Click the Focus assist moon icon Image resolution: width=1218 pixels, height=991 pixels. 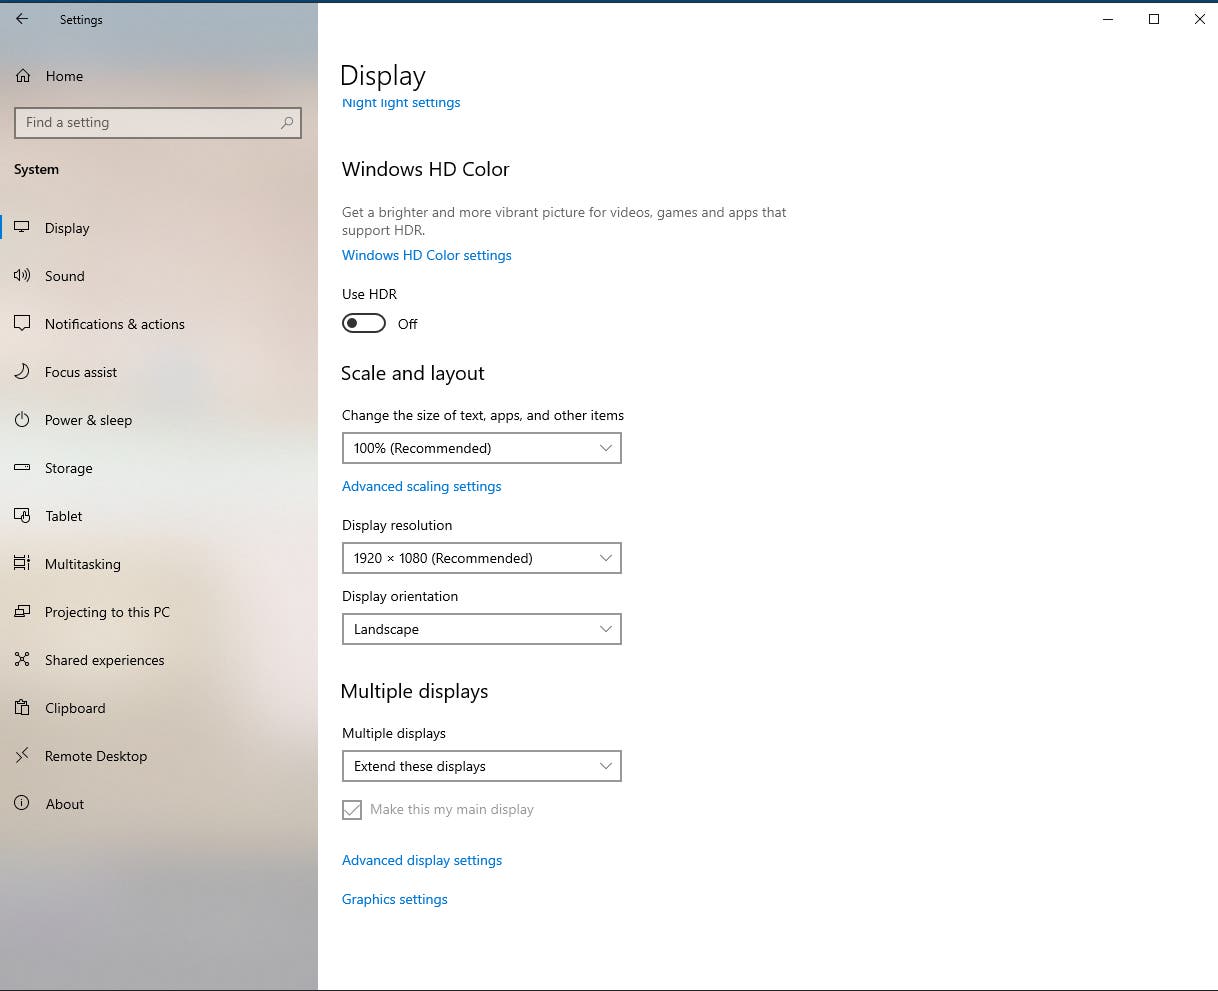pos(22,372)
